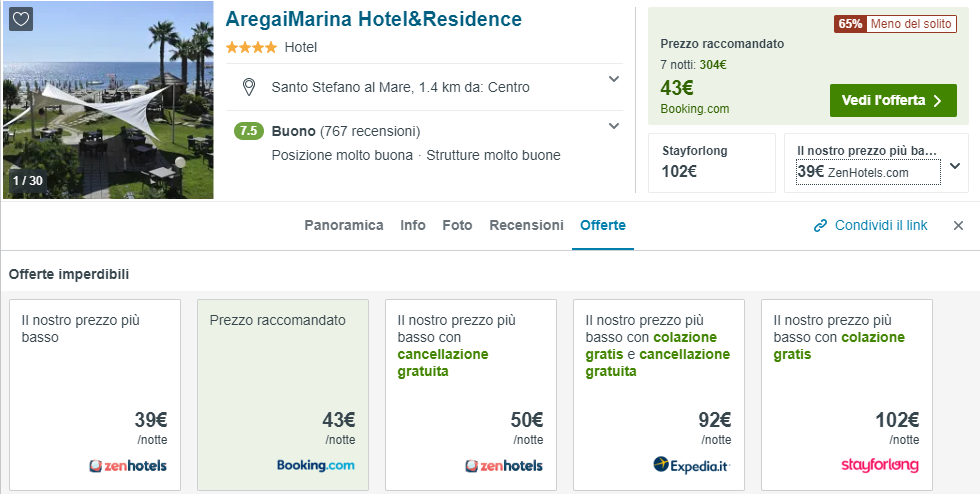The height and width of the screenshot is (494, 980).
Task: Select the Stayforlong 102€ price box
Action: 711,162
